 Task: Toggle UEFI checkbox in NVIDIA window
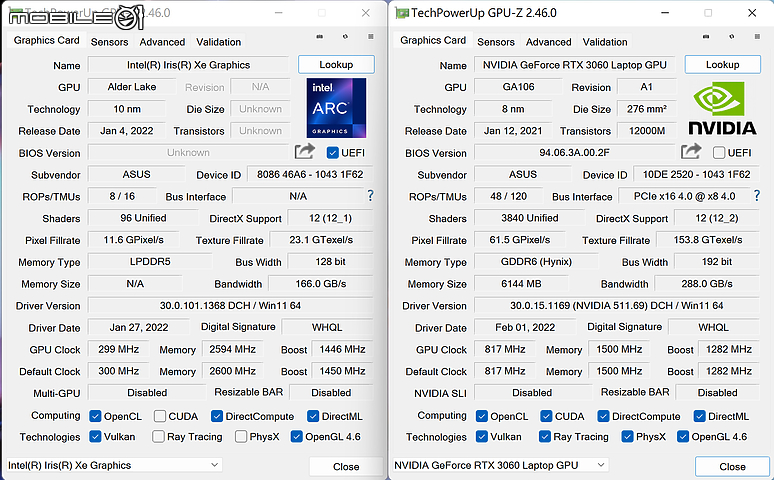pyautogui.click(x=719, y=153)
